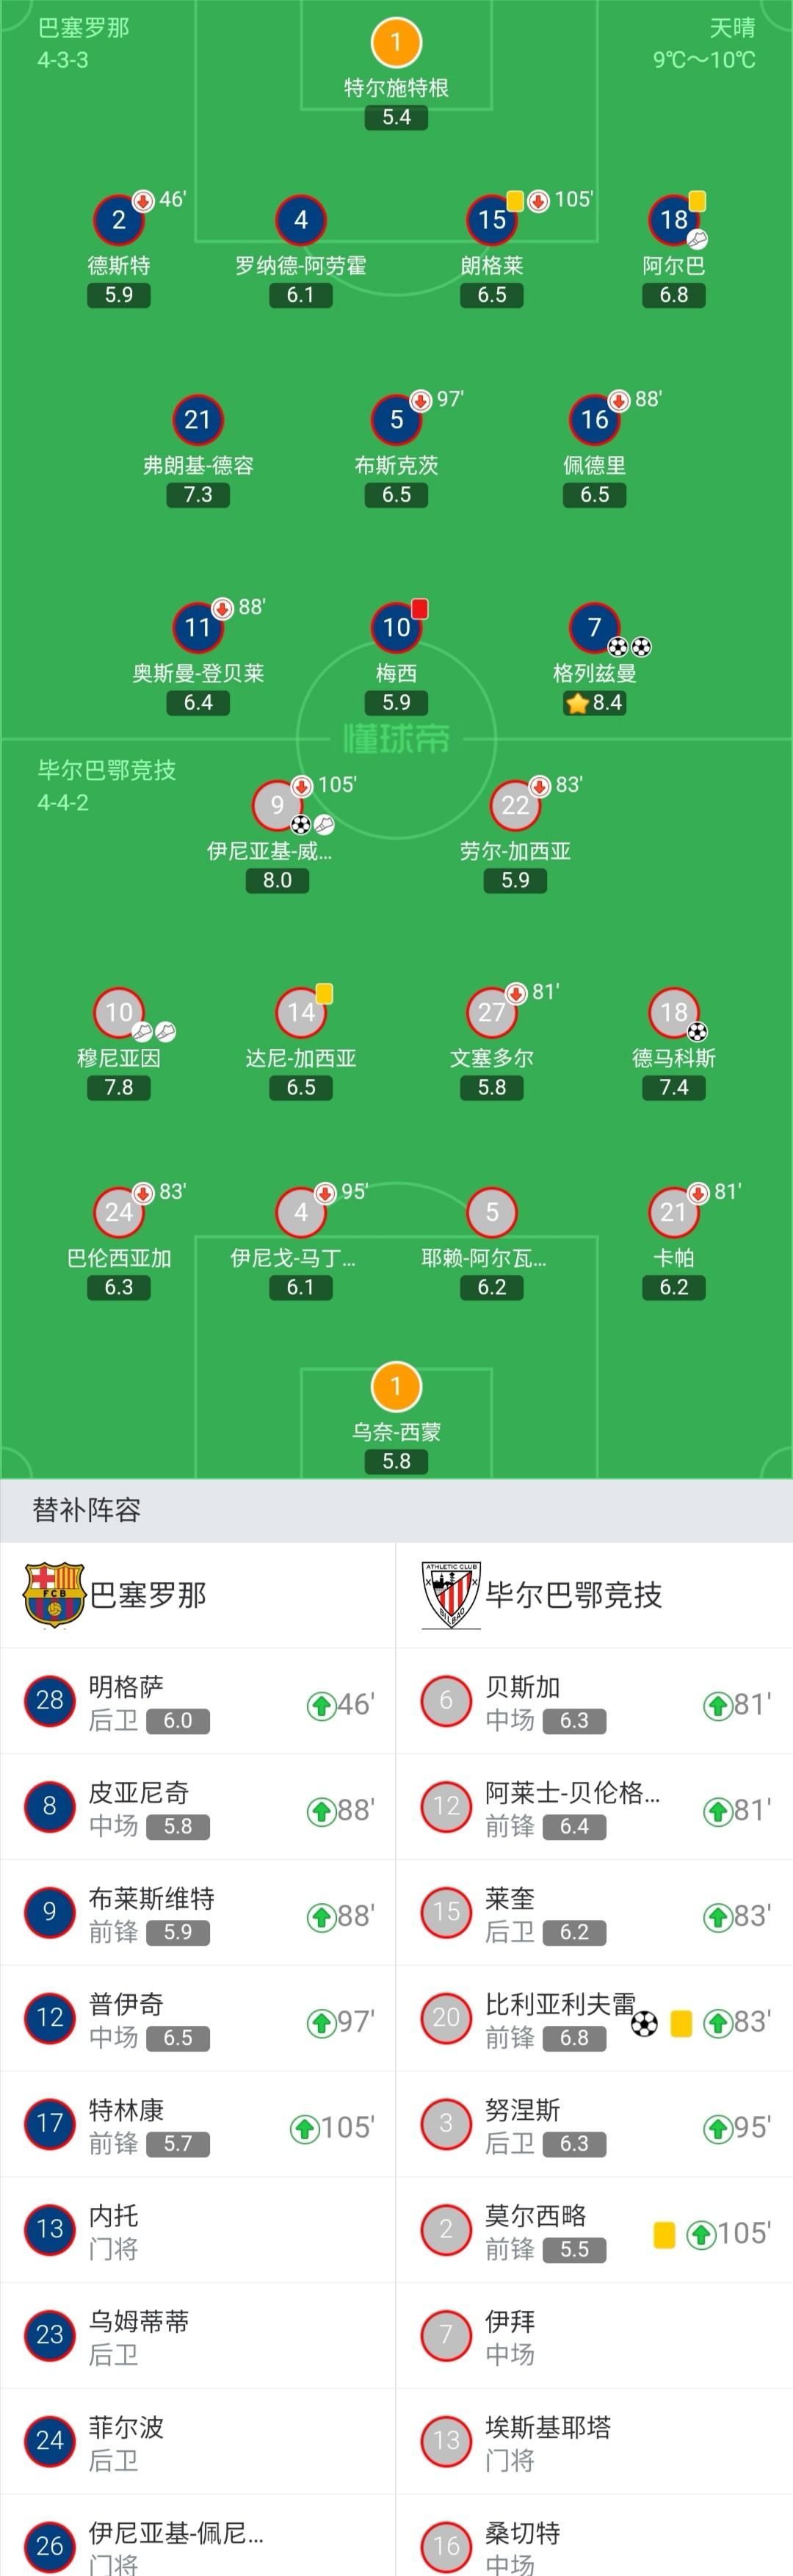793x2576 pixels.
Task: Tap Messi's number 10 jersey icon
Action: (x=396, y=627)
